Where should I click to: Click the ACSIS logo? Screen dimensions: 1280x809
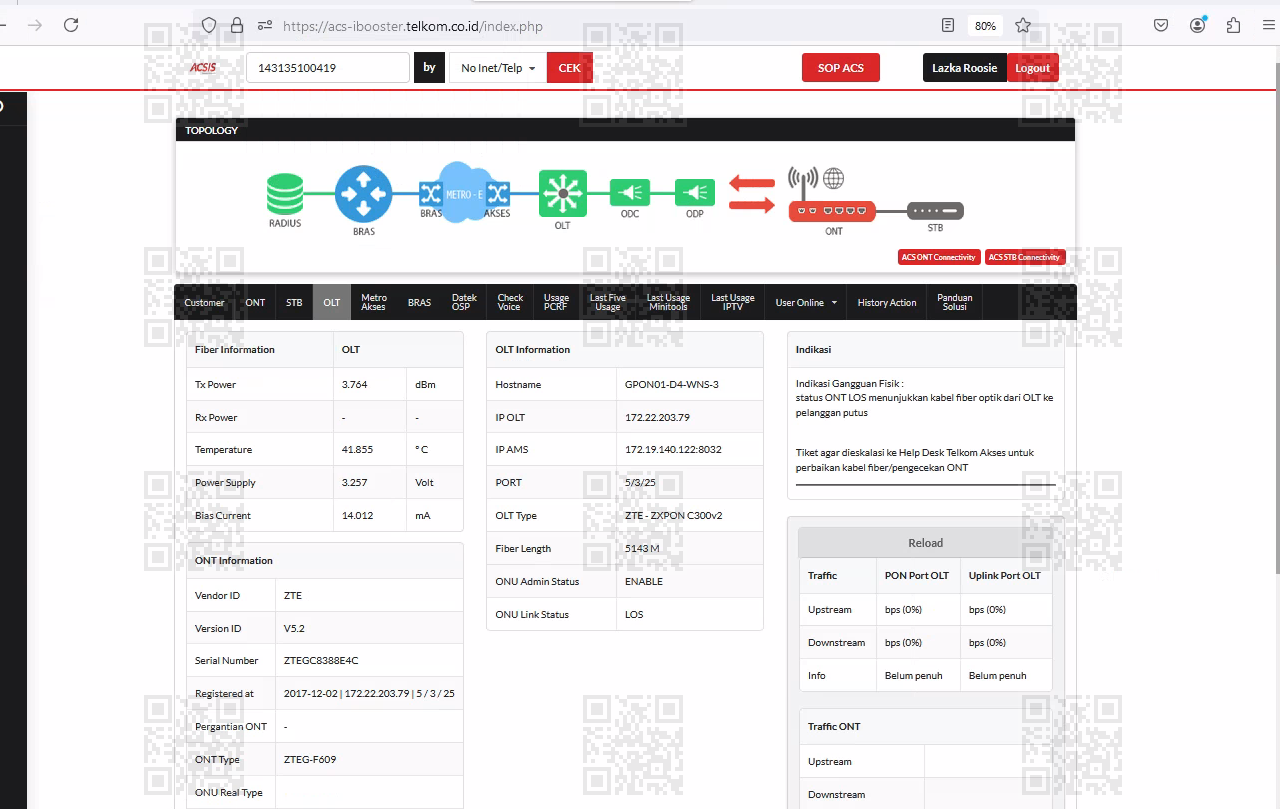pos(203,68)
